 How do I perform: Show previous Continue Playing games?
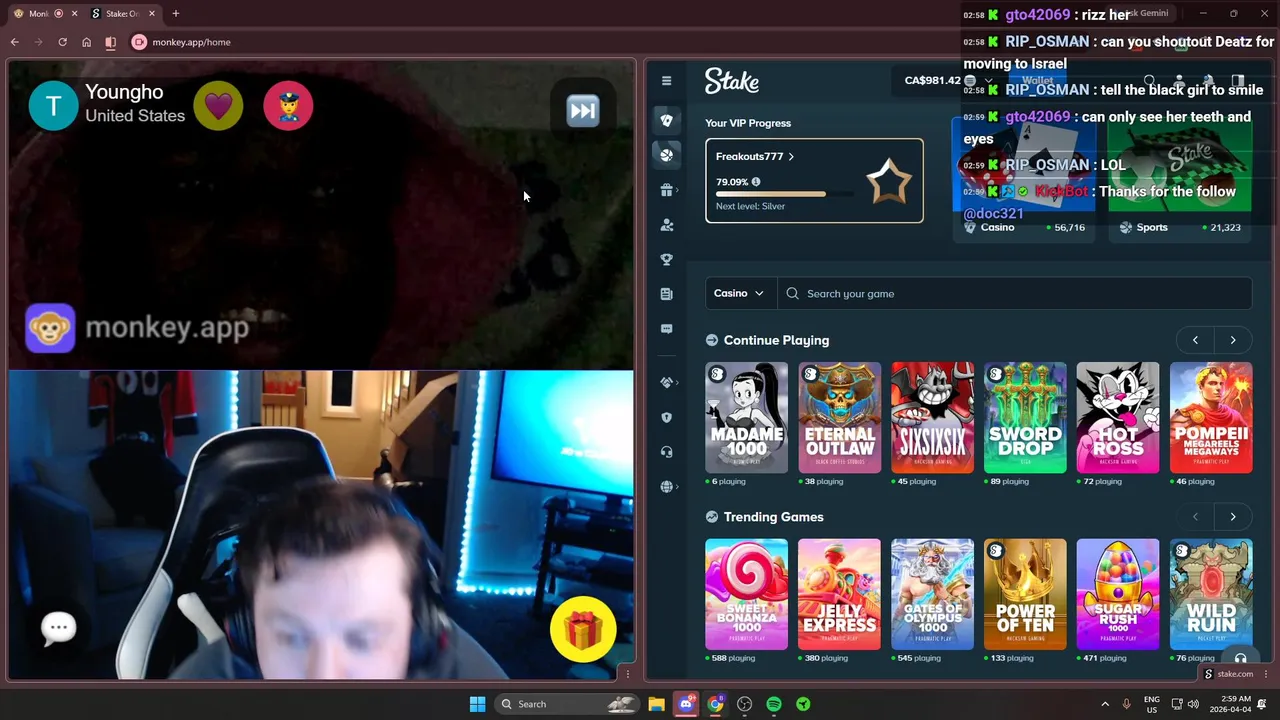[1195, 340]
